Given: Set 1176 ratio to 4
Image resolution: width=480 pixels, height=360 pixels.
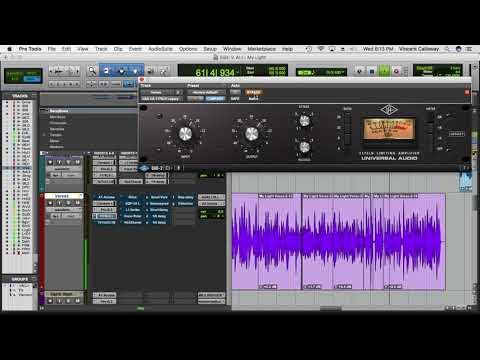Looking at the screenshot, I should coord(339,148).
